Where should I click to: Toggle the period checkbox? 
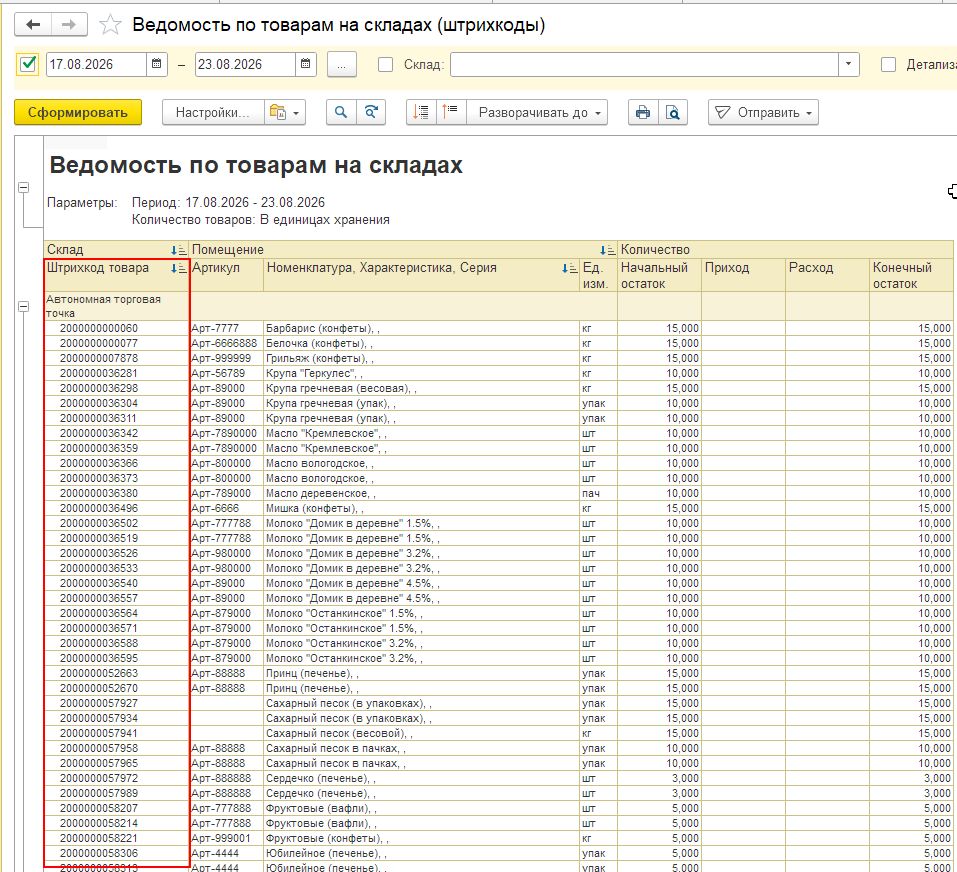[28, 64]
